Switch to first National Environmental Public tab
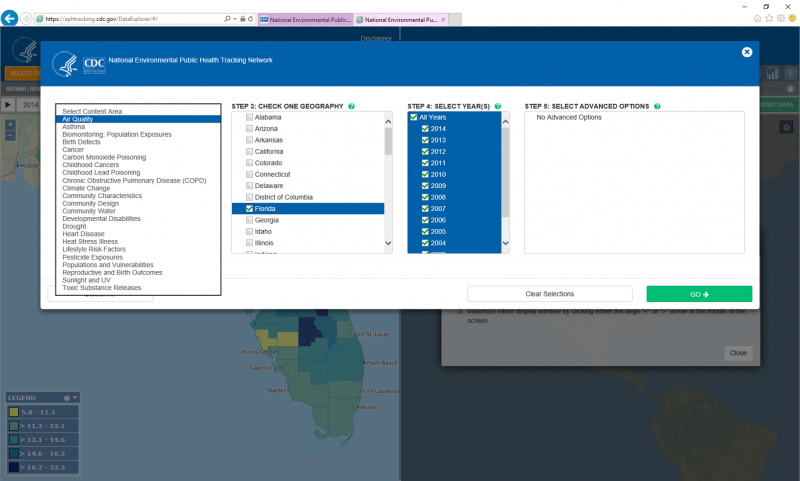This screenshot has width=800, height=481. point(306,19)
